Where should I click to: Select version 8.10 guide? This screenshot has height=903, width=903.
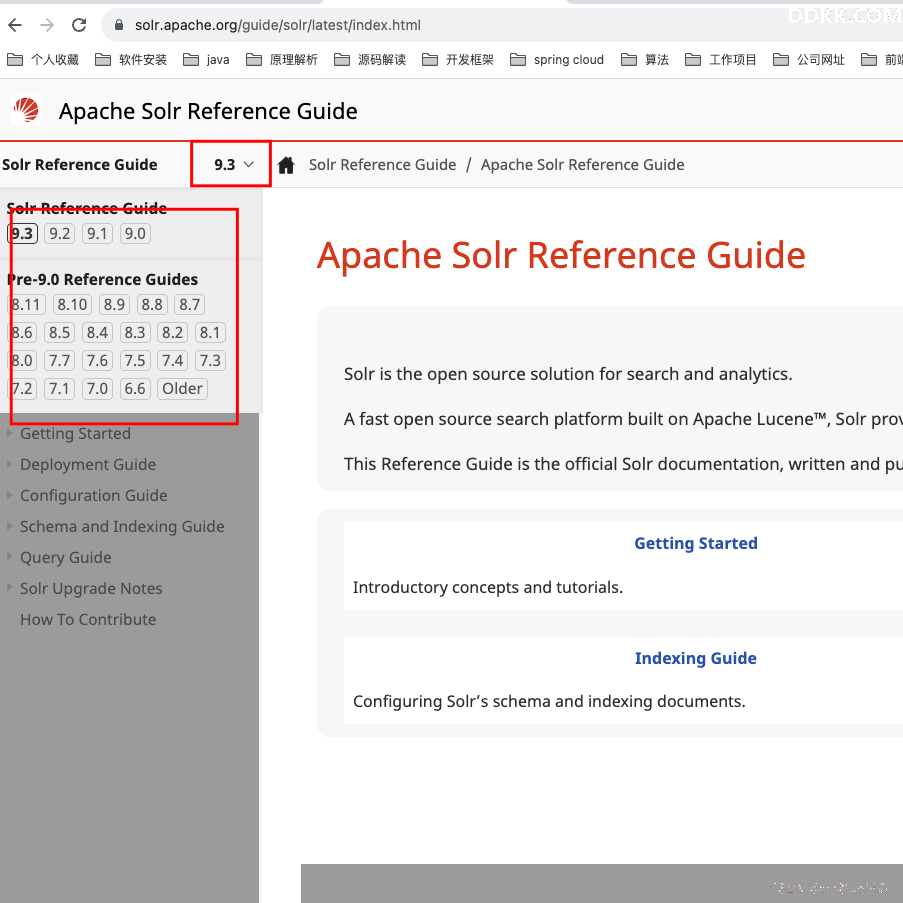[72, 305]
